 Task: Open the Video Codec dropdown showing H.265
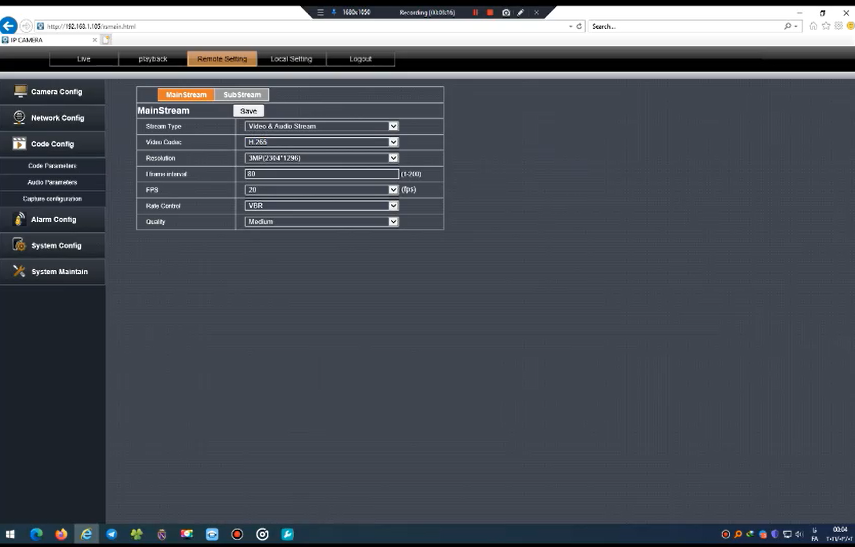pyautogui.click(x=393, y=142)
